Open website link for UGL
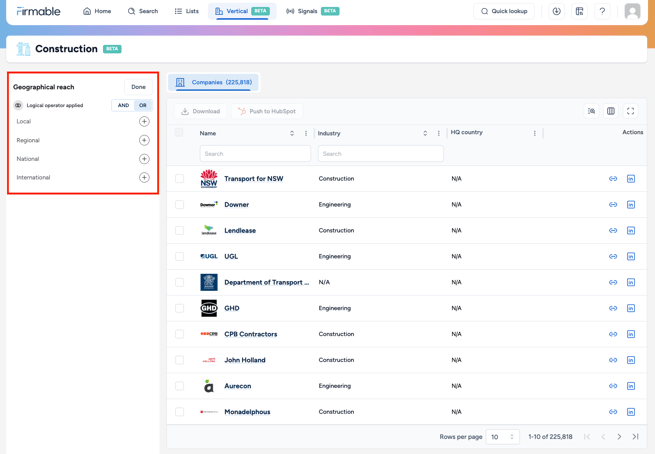 613,256
